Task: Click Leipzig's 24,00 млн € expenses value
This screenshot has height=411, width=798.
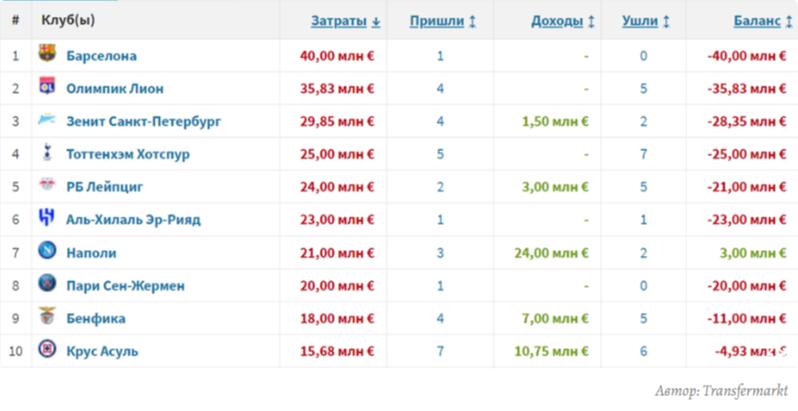Action: click(337, 187)
